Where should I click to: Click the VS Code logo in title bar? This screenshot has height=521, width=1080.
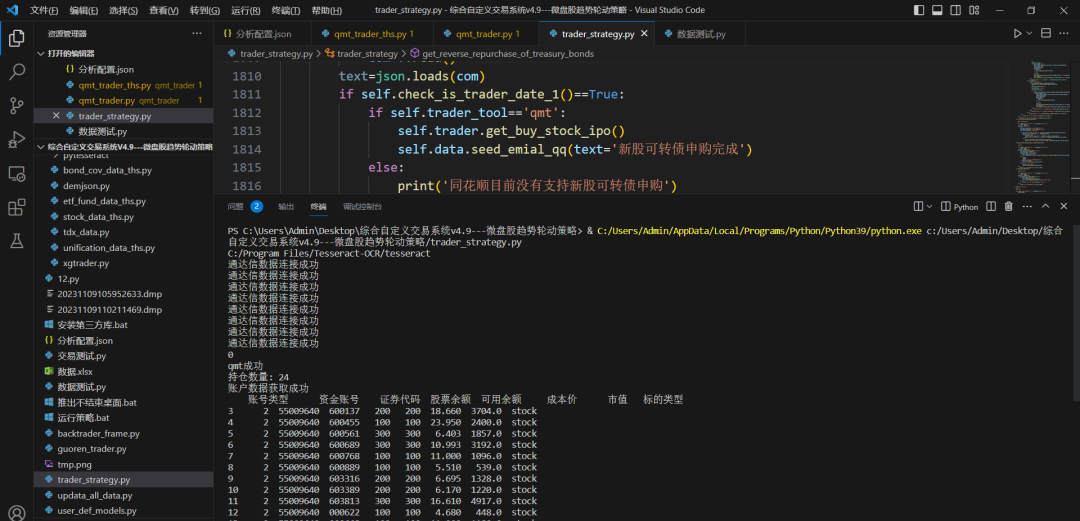12,10
